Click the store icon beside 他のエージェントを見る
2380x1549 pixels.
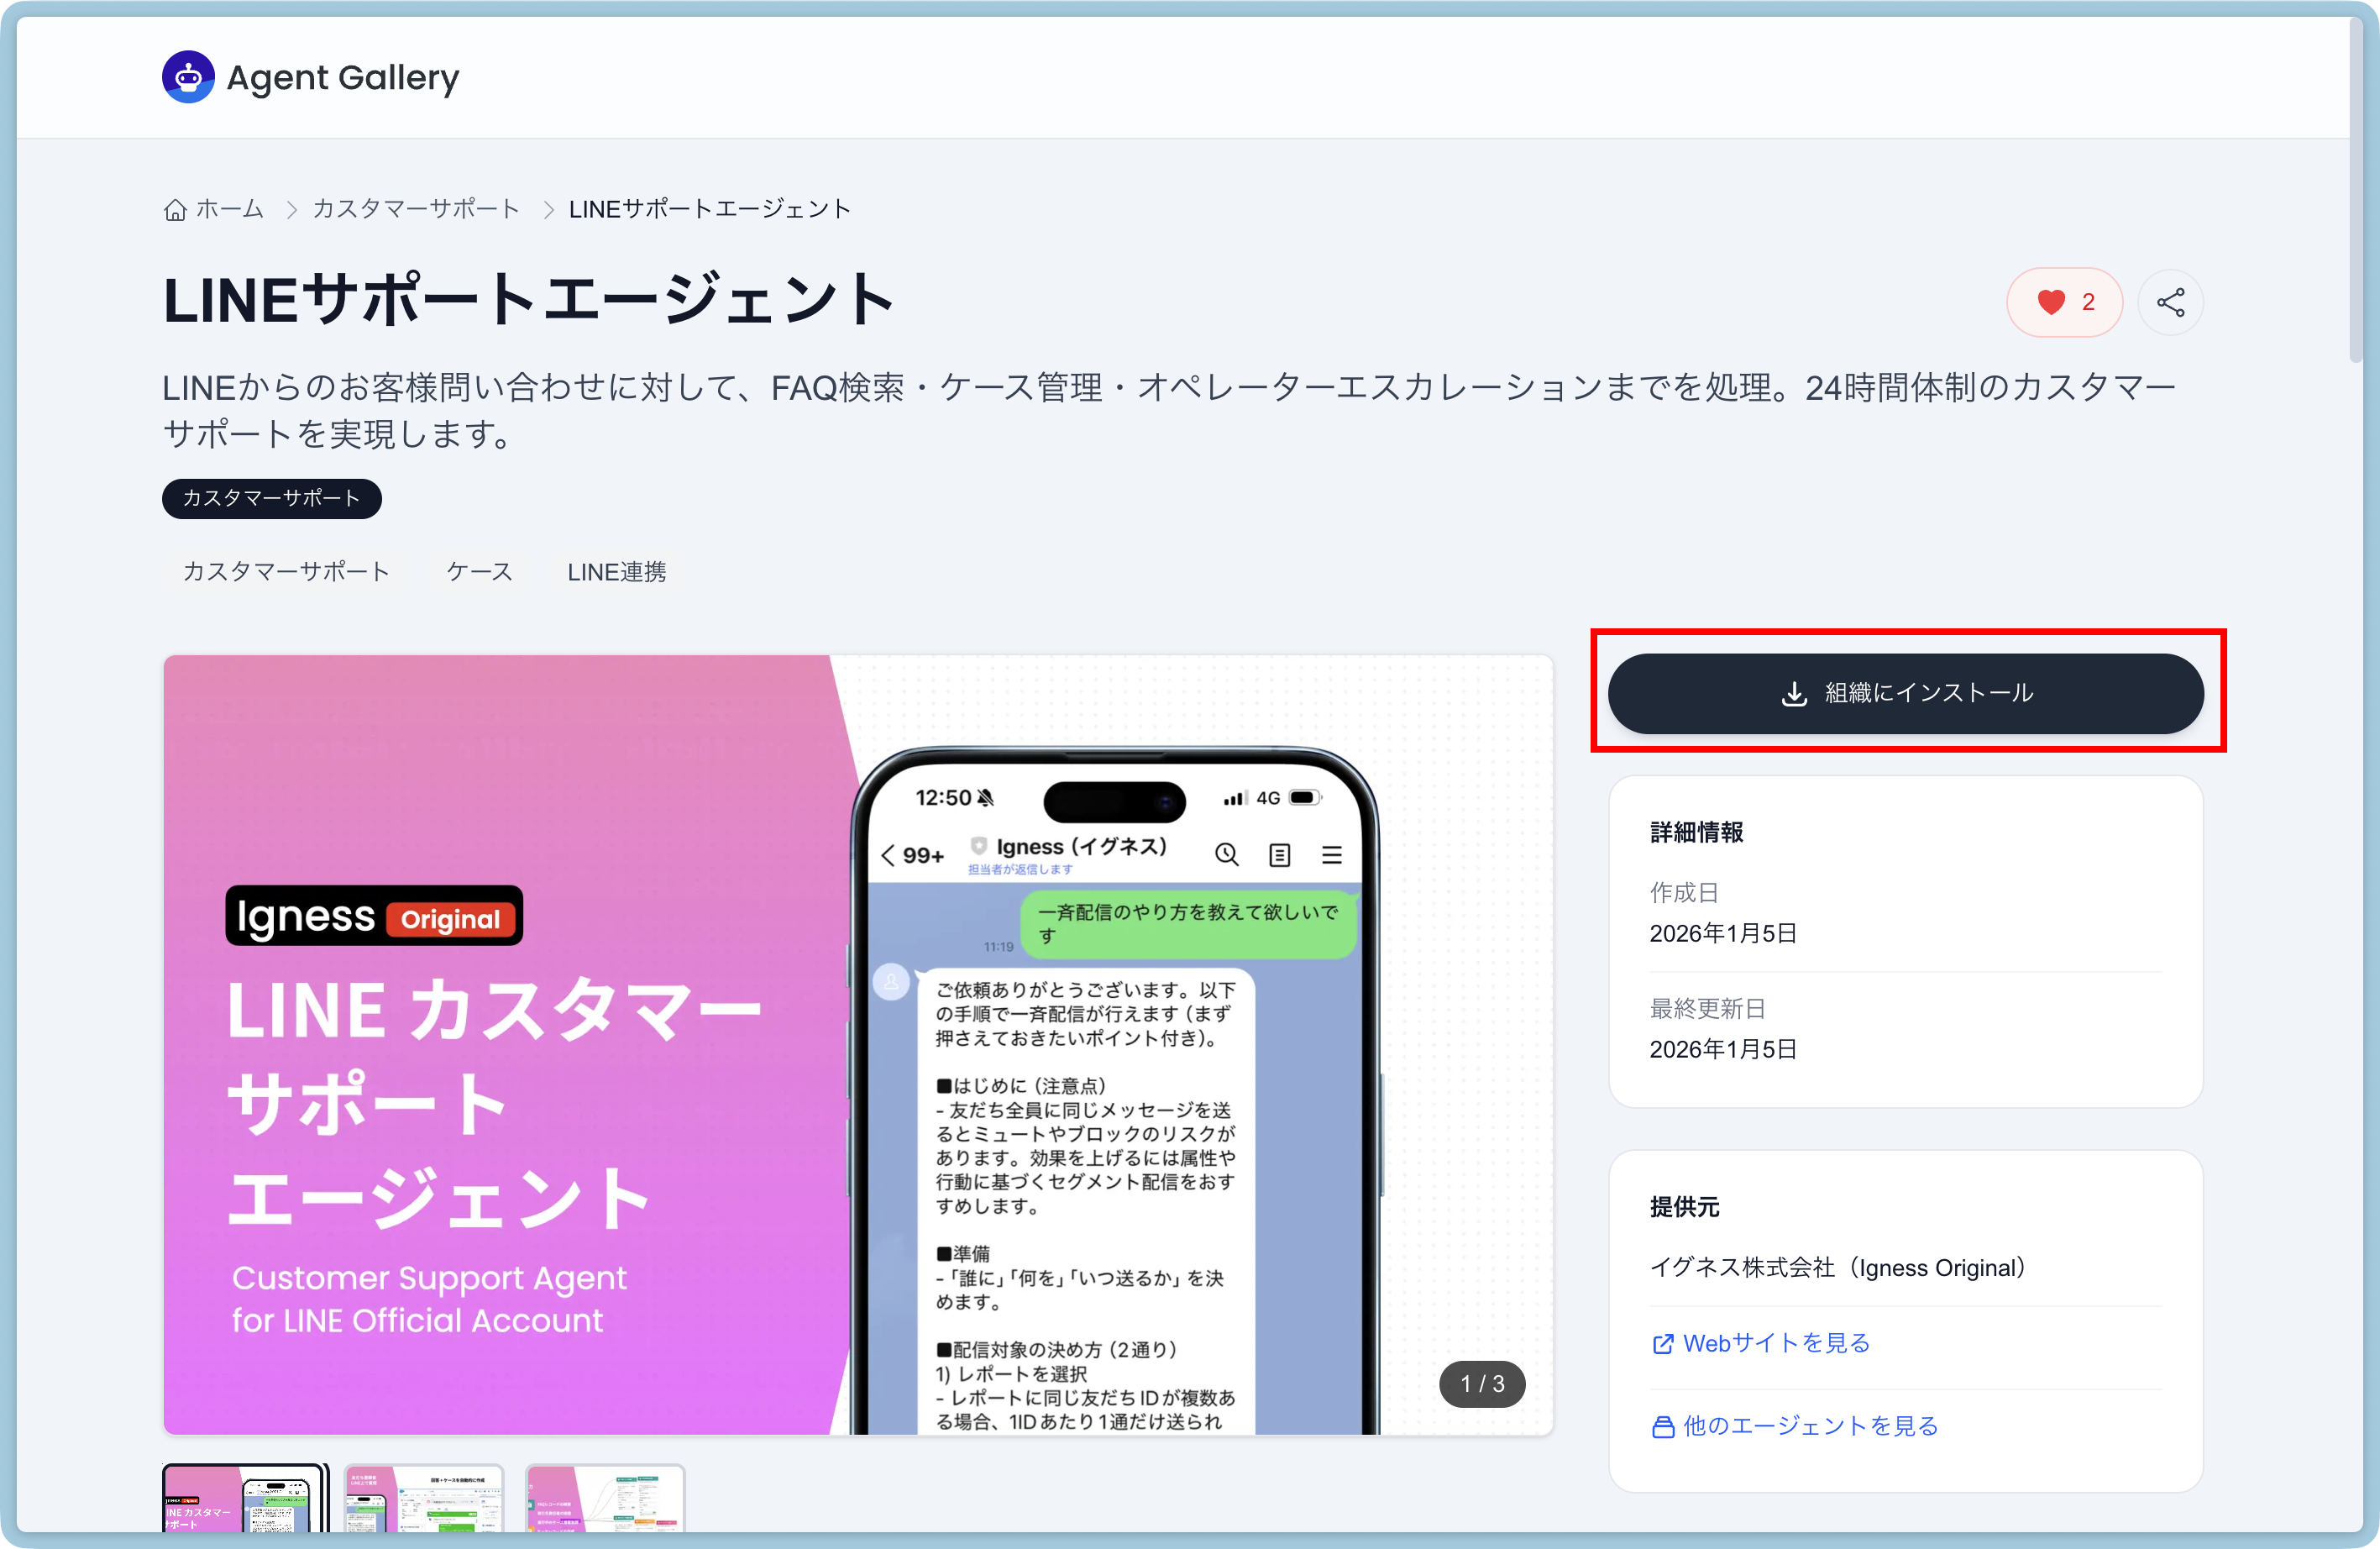click(1662, 1427)
